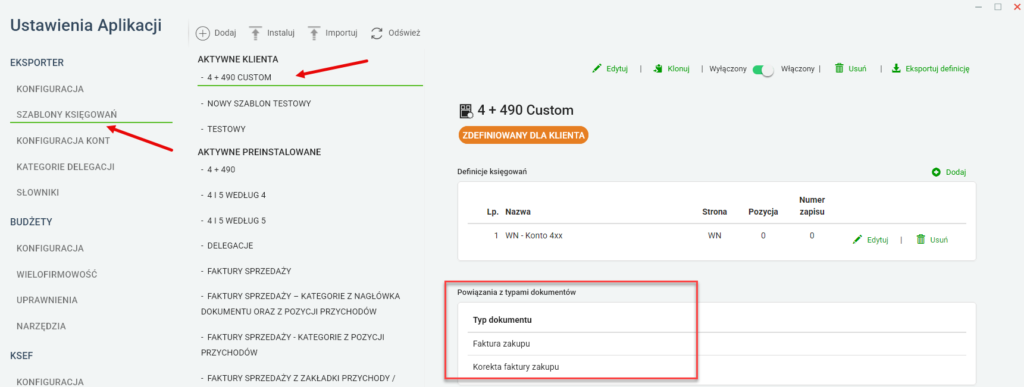Click the template icon beside 4 + 490 Custom title
The height and width of the screenshot is (387, 1024).
click(466, 110)
